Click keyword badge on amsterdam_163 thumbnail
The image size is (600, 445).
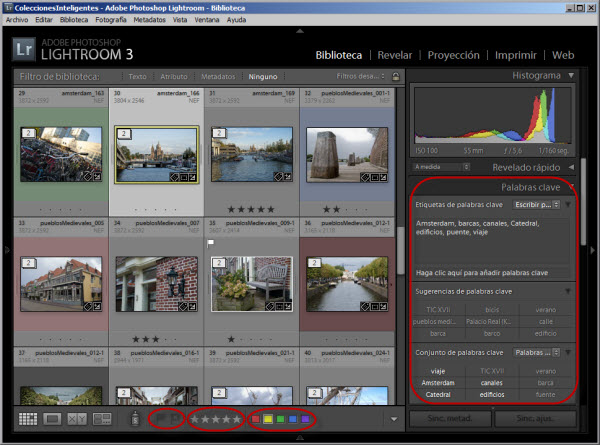(88, 177)
